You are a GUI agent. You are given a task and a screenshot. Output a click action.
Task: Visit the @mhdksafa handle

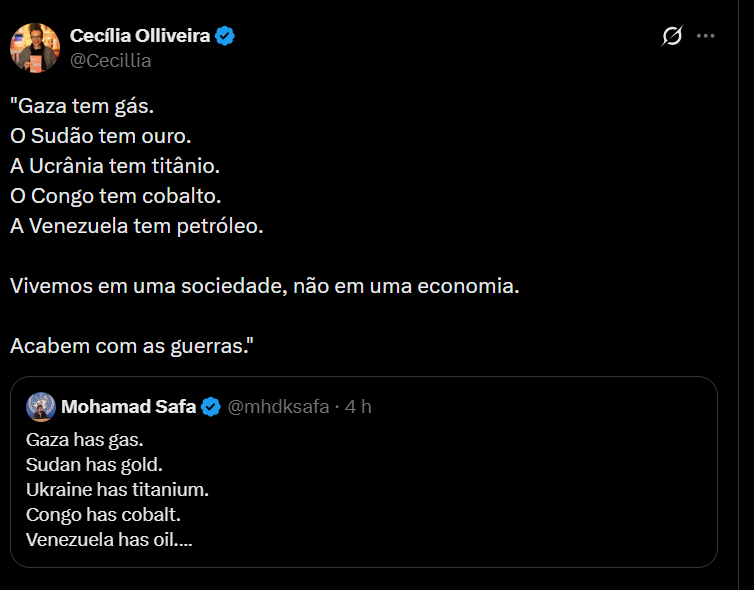(278, 406)
